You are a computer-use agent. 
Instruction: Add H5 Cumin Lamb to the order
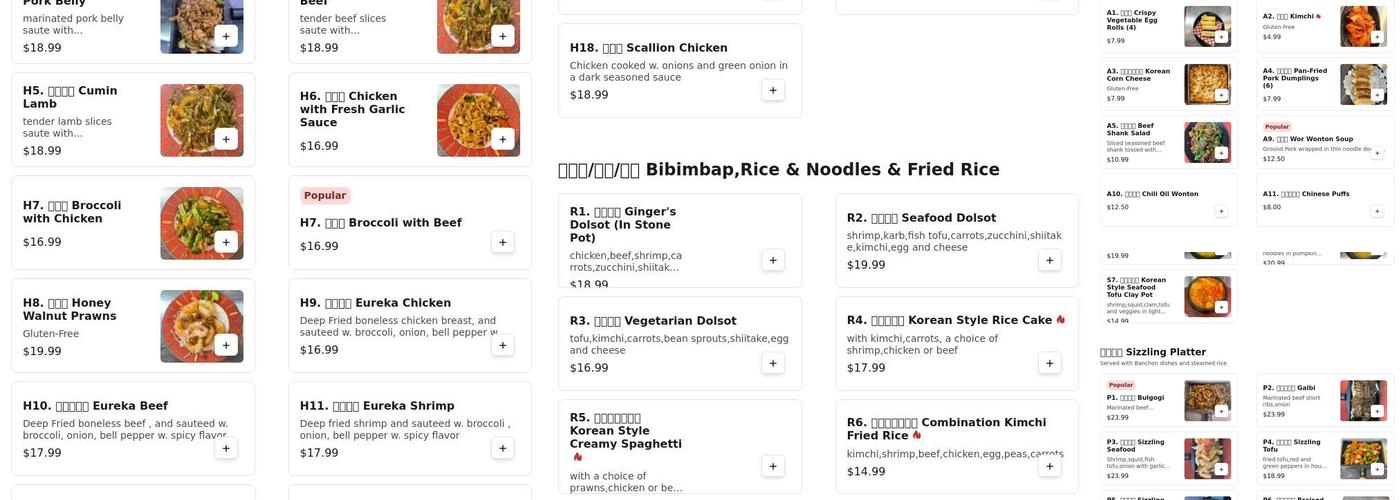(226, 139)
